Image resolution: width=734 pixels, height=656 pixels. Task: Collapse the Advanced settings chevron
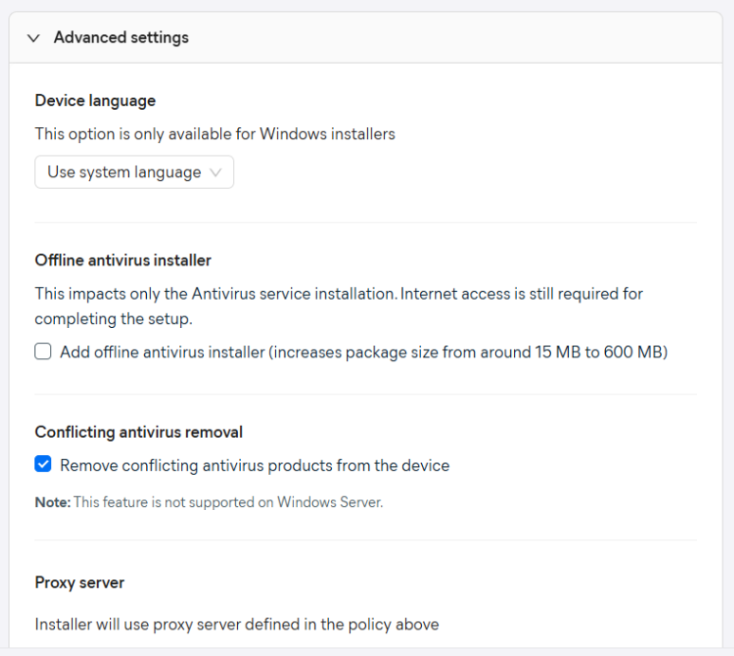pyautogui.click(x=34, y=38)
